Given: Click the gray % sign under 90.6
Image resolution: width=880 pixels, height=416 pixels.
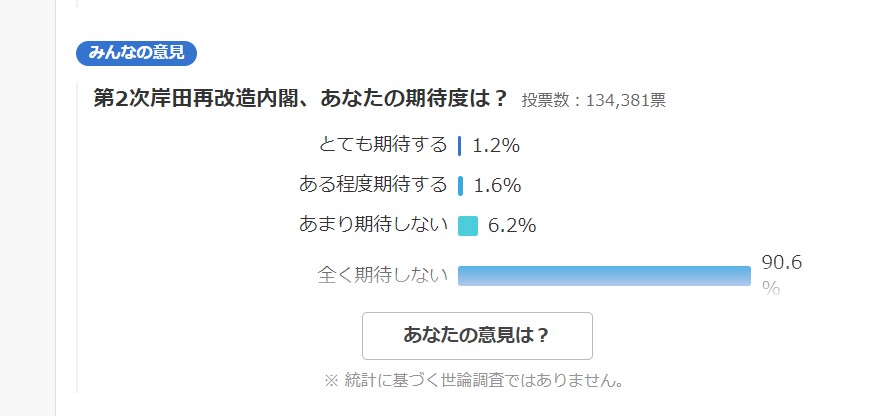Looking at the screenshot, I should pyautogui.click(x=771, y=288).
